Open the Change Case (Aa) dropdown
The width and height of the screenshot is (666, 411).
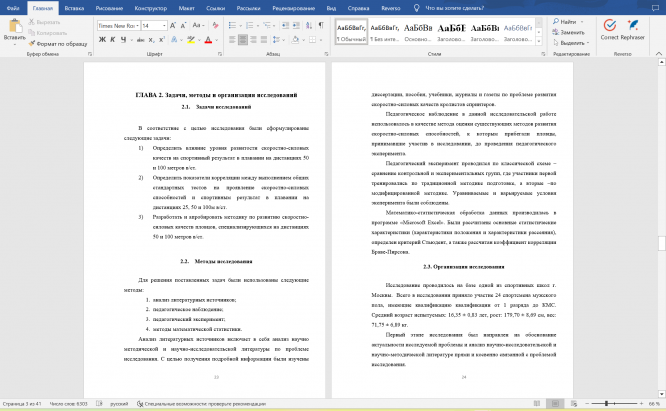point(198,26)
